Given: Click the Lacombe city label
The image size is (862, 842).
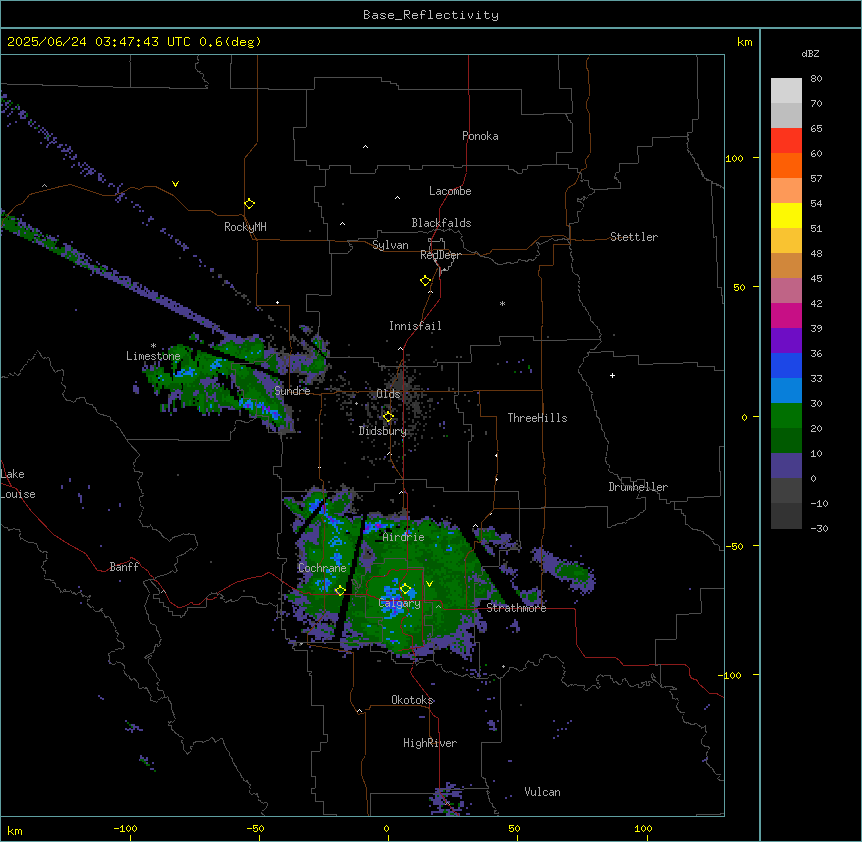Looking at the screenshot, I should pos(450,191).
